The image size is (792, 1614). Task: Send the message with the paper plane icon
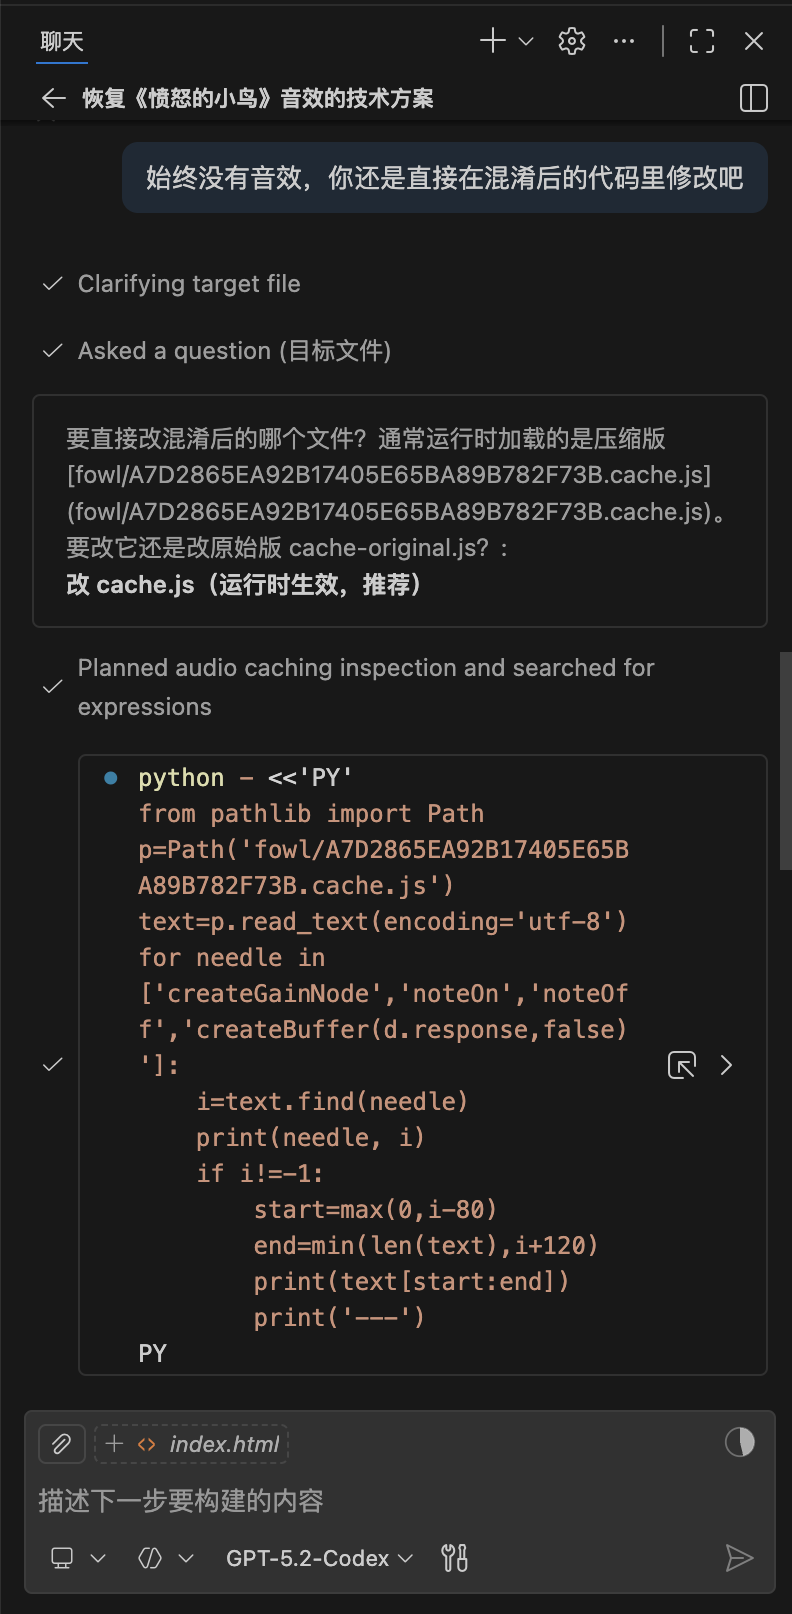740,1557
